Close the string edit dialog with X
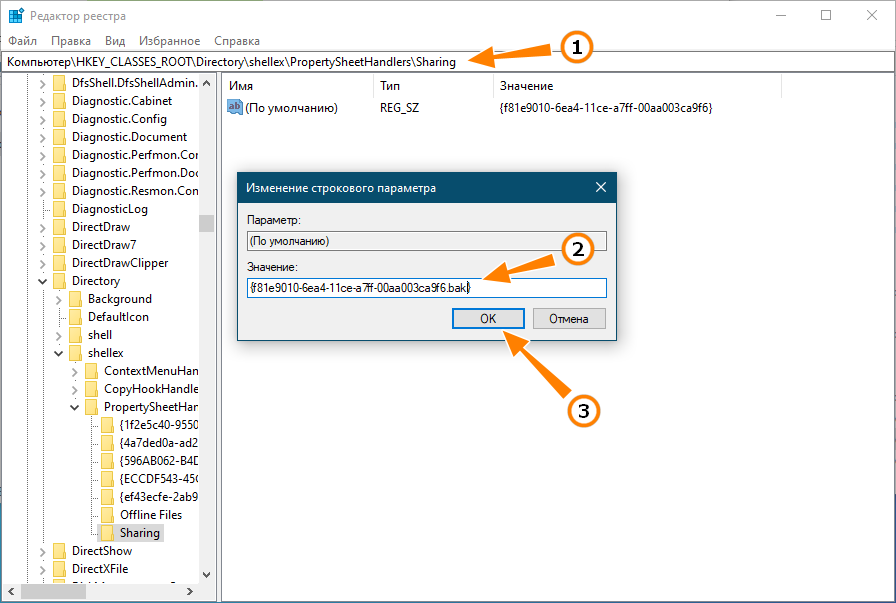 tap(601, 187)
